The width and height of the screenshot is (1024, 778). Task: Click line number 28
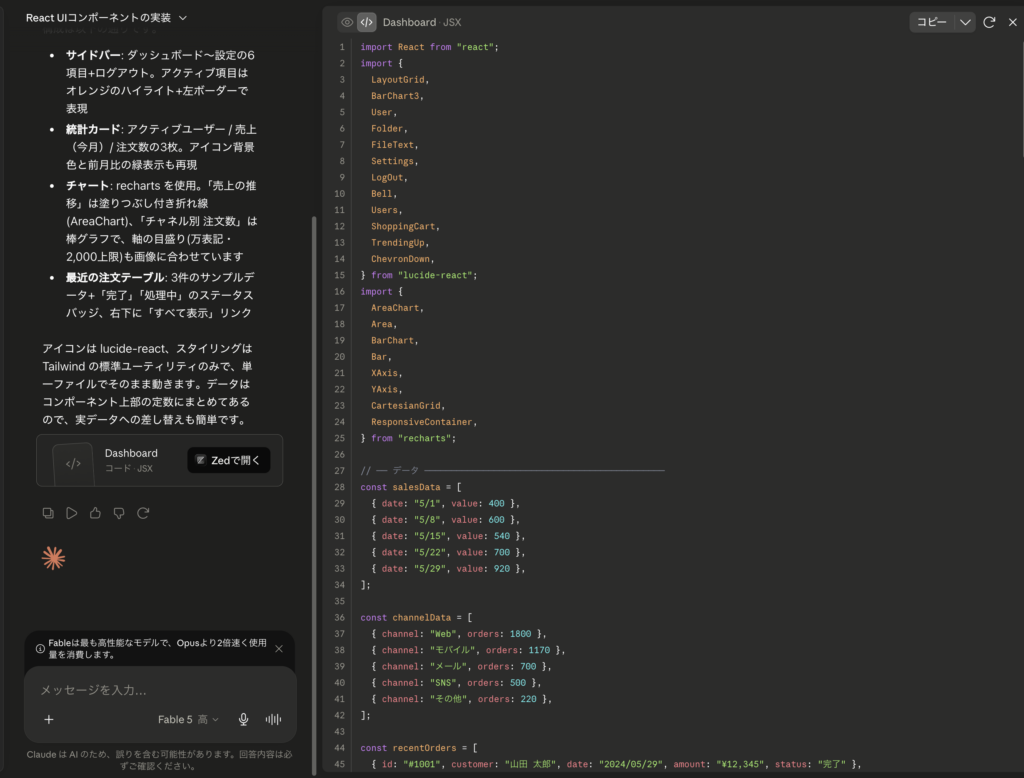340,487
